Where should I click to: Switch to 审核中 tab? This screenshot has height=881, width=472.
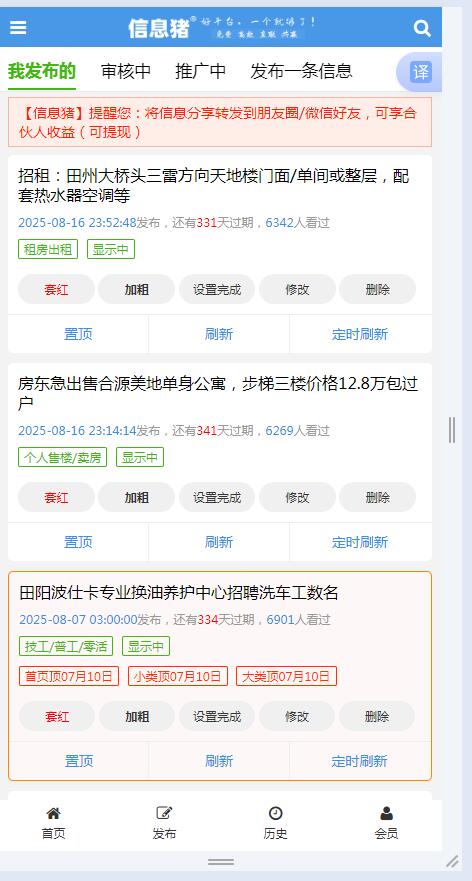pos(126,71)
